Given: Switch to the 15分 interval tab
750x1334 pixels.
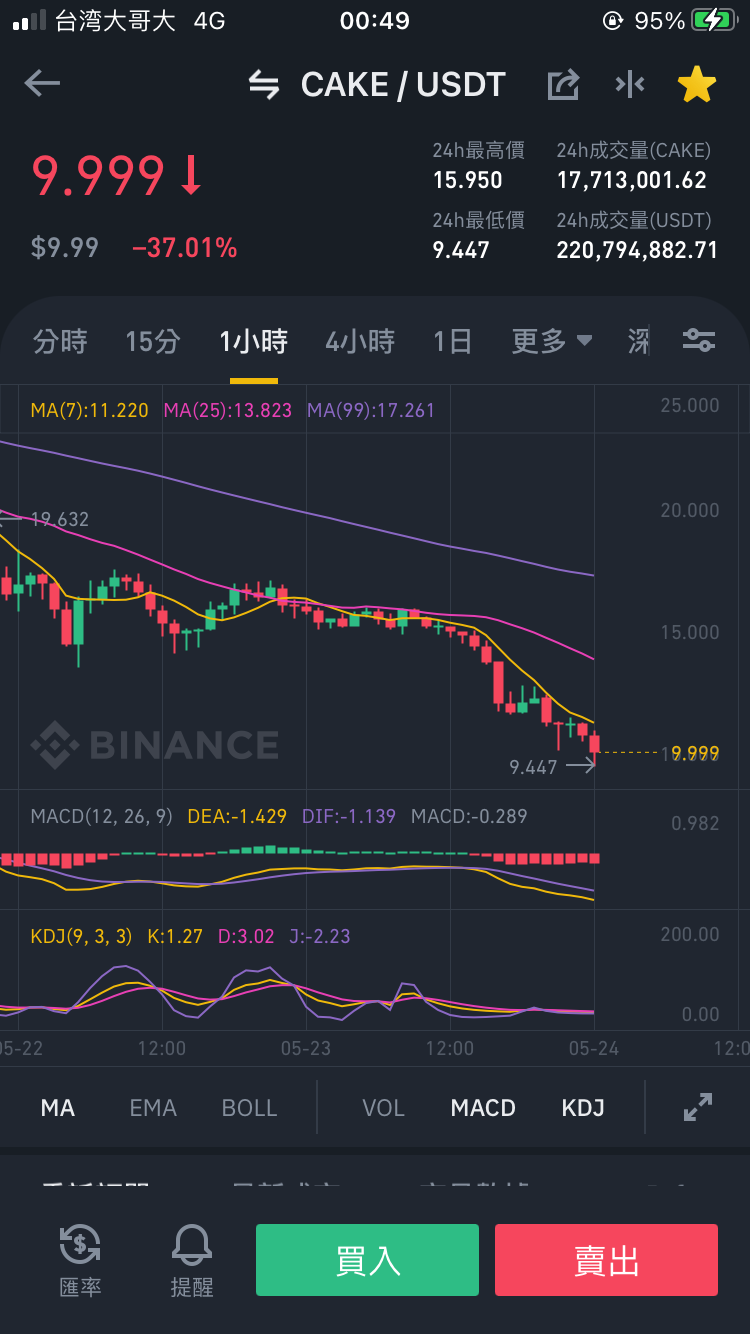Looking at the screenshot, I should 153,341.
